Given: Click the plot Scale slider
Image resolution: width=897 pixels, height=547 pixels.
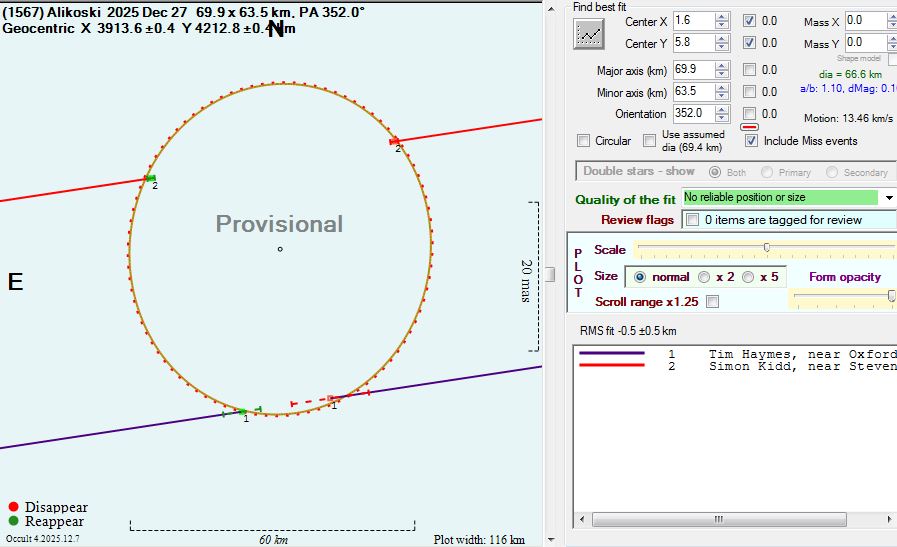Looking at the screenshot, I should coord(766,247).
